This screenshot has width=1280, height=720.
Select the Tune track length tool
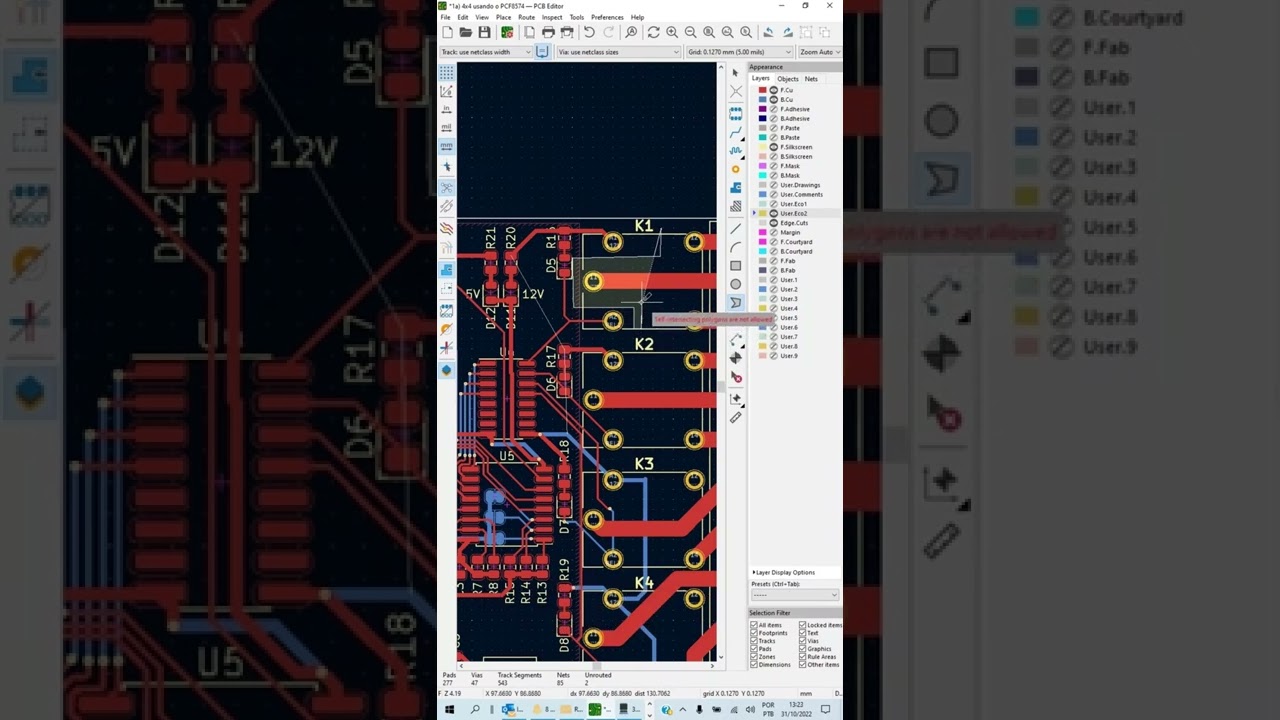tap(736, 151)
